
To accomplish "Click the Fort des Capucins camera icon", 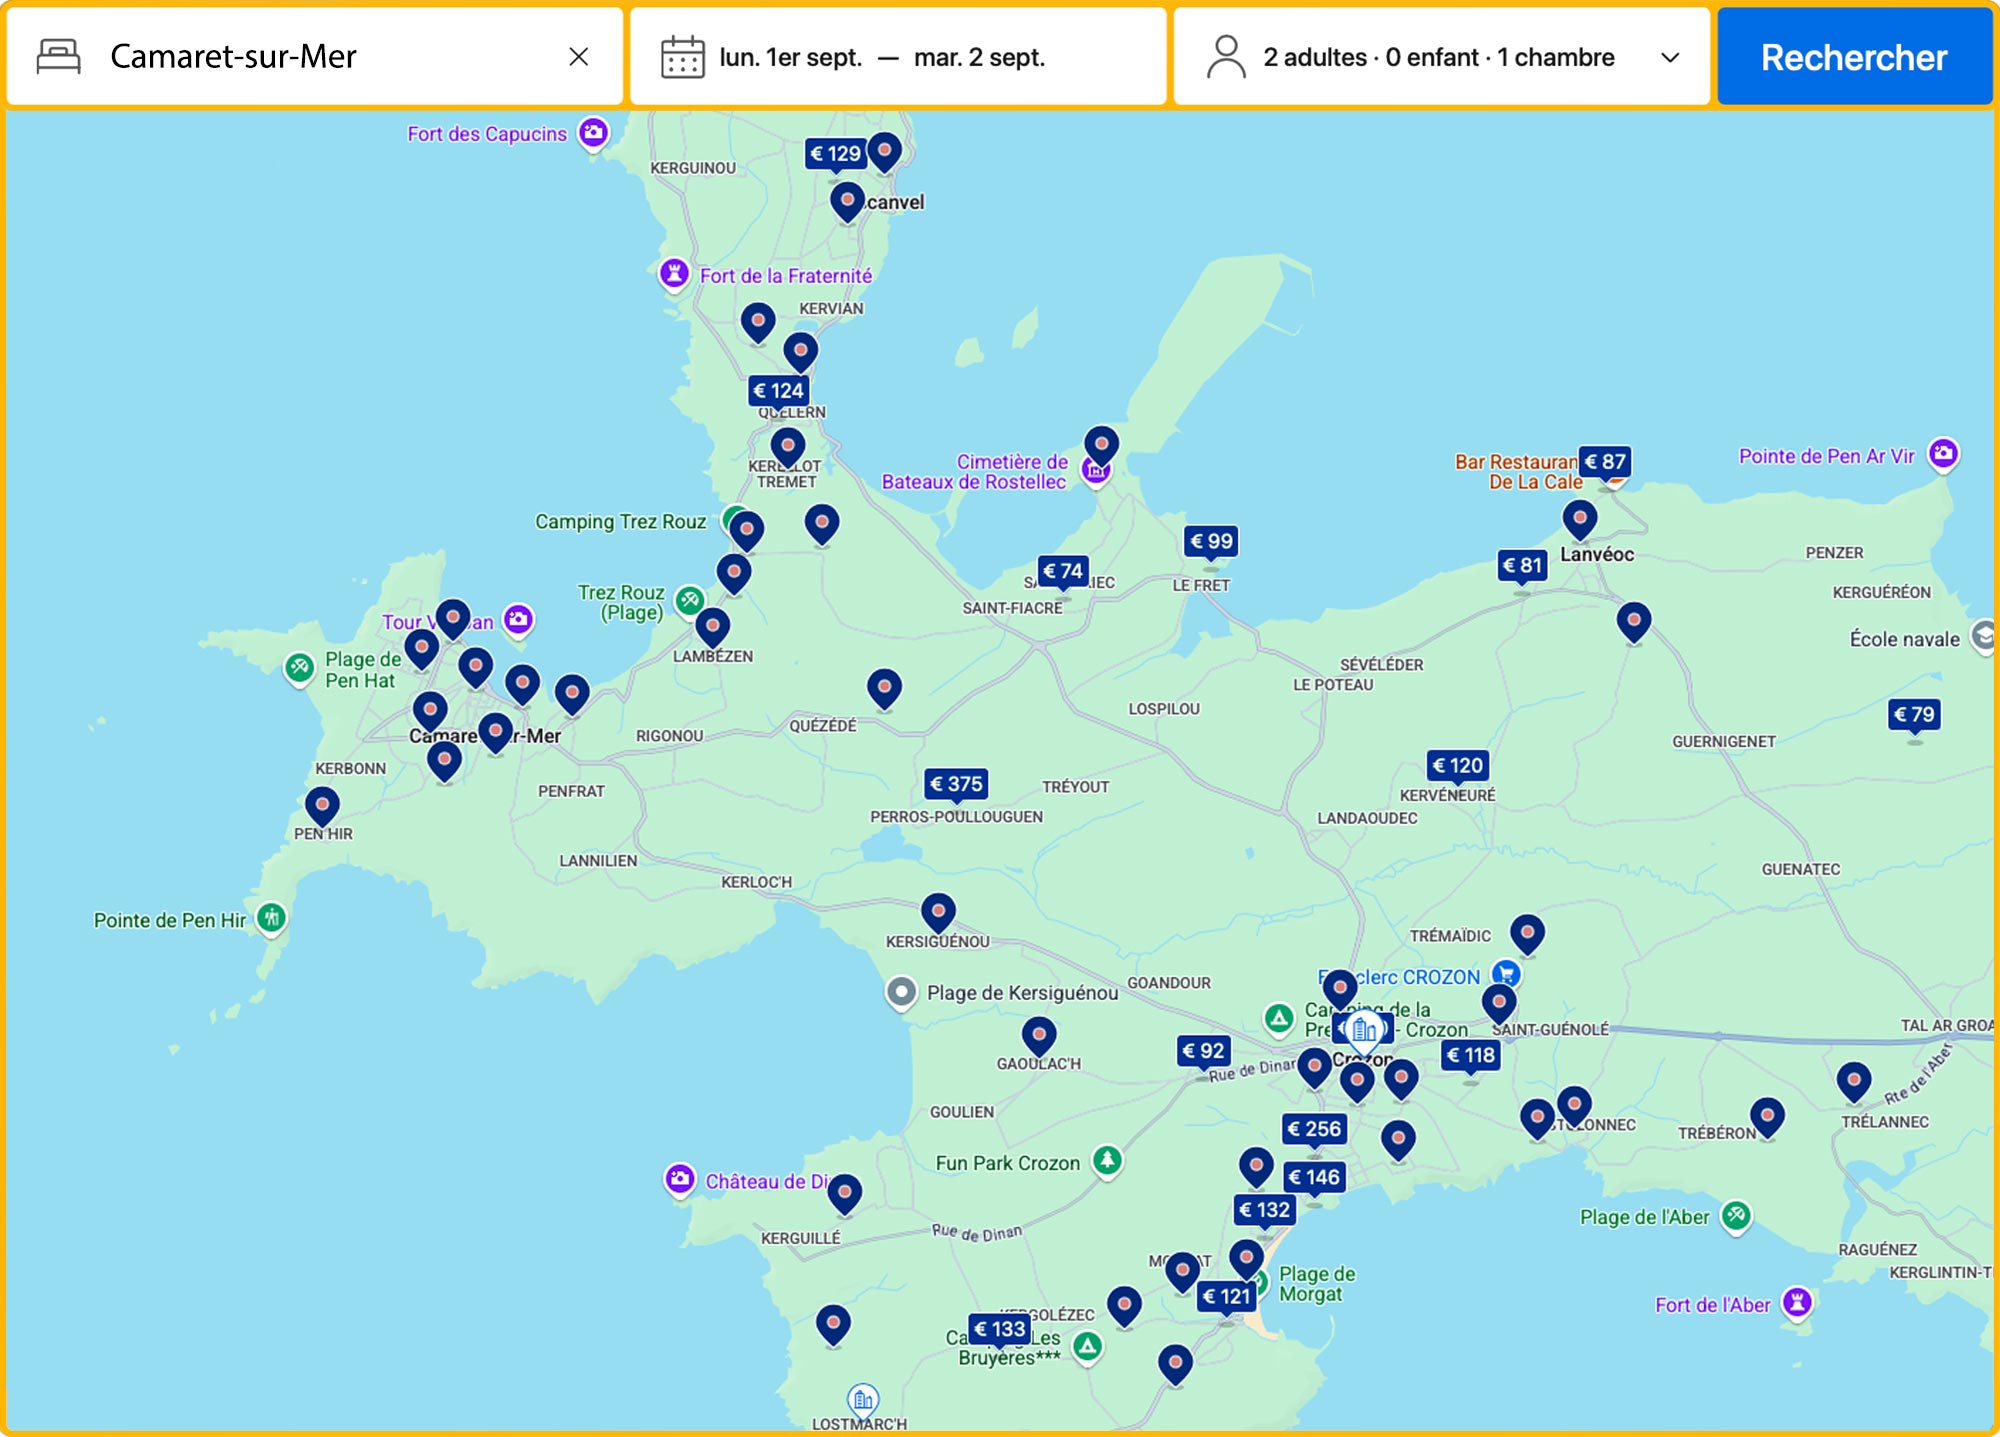I will (594, 132).
